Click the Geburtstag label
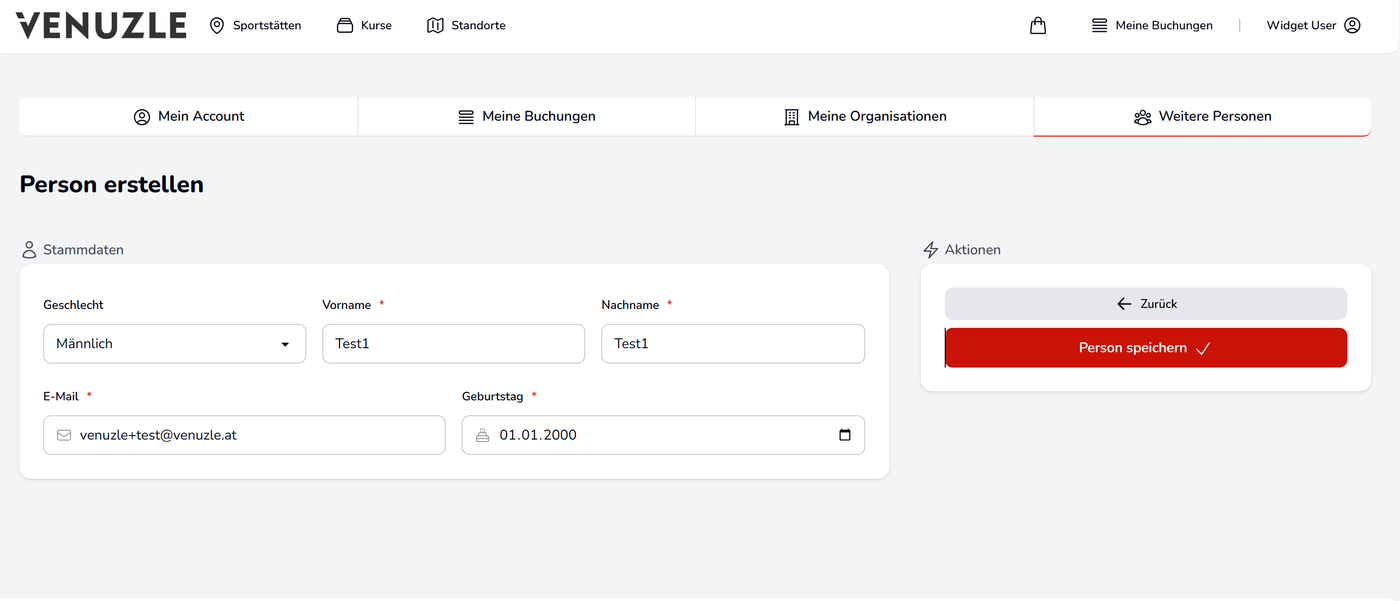The image size is (1400, 601). [x=492, y=397]
